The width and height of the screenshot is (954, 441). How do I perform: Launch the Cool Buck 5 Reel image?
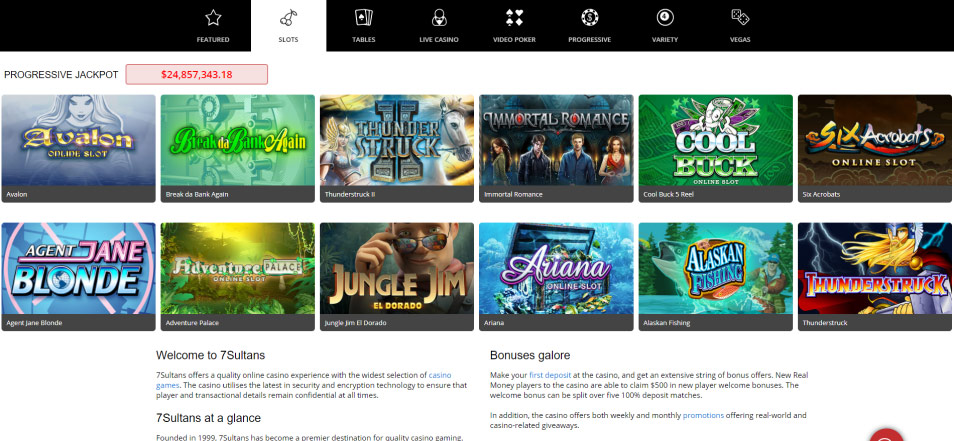pos(716,140)
